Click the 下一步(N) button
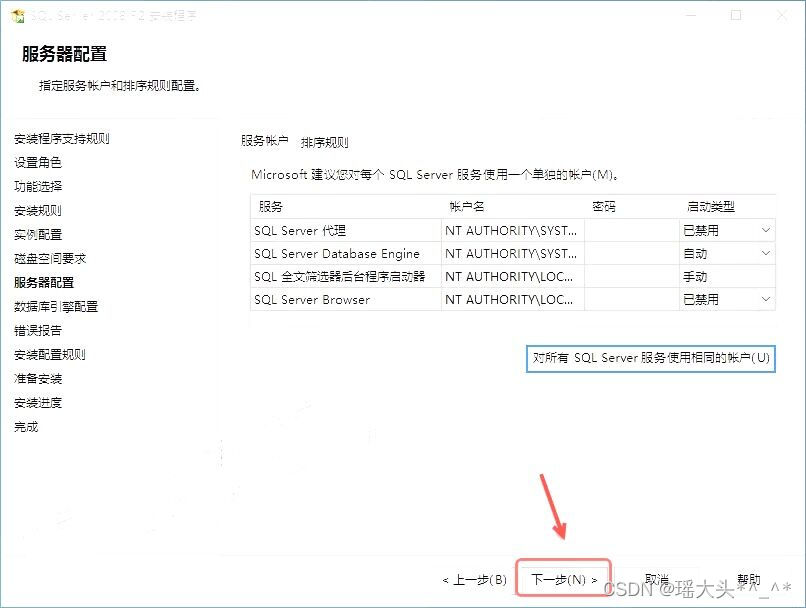Viewport: 806px width, 608px height. pos(563,579)
